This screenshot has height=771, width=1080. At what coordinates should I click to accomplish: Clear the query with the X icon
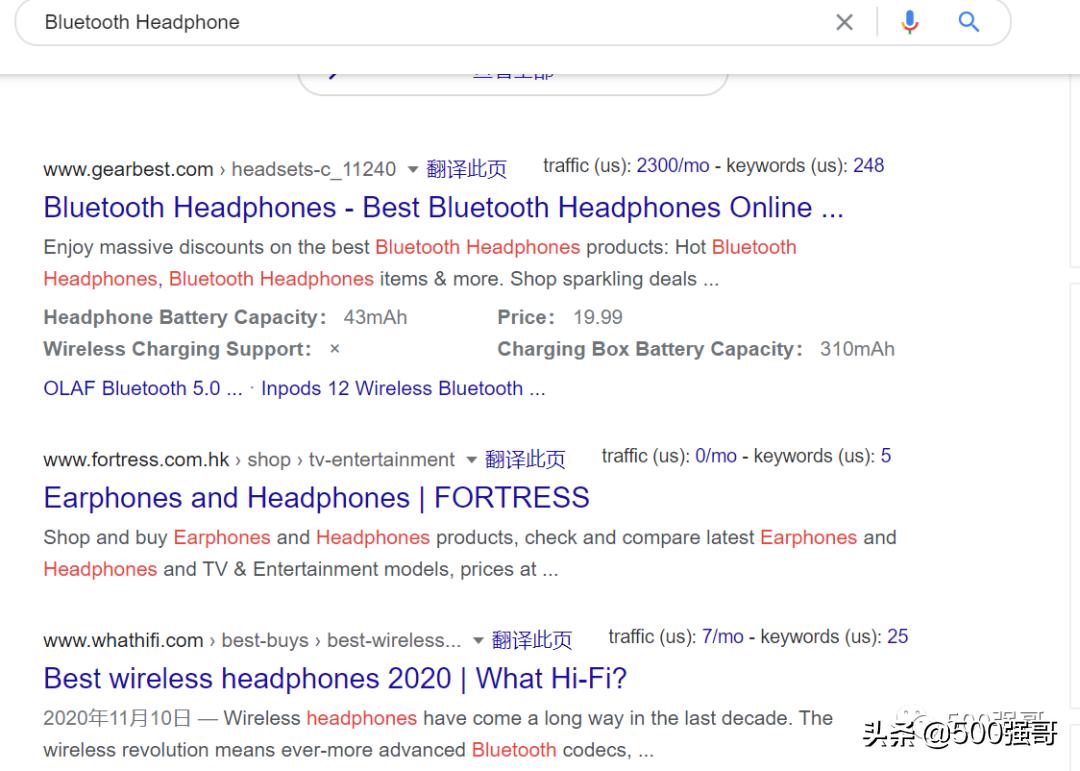tap(844, 21)
